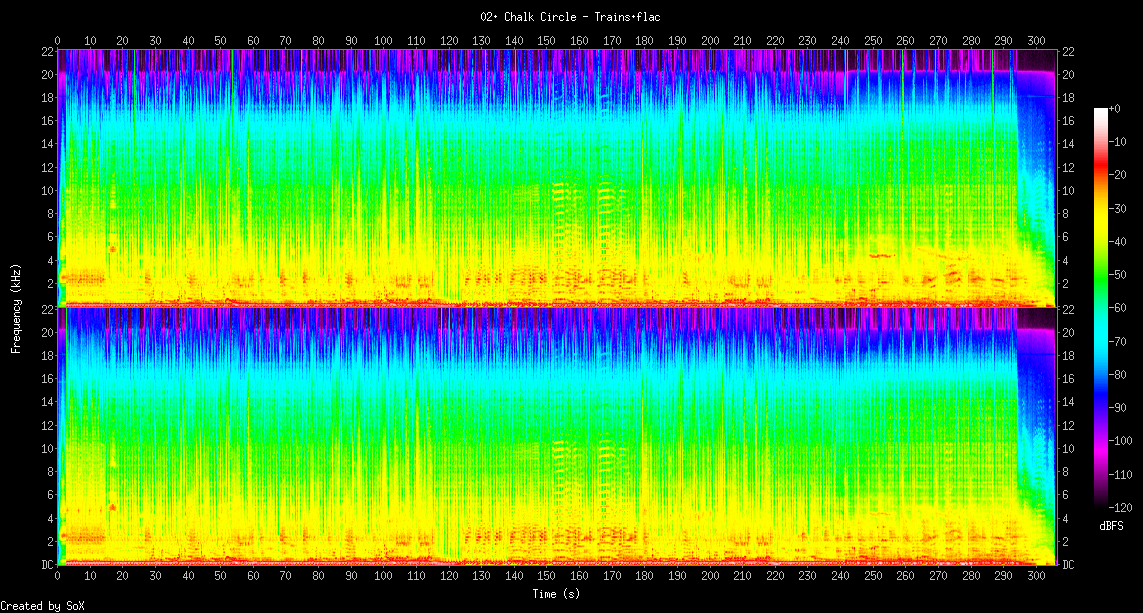Click the 0 label on the top time axis
Screen dimensions: 1143x613
click(57, 40)
